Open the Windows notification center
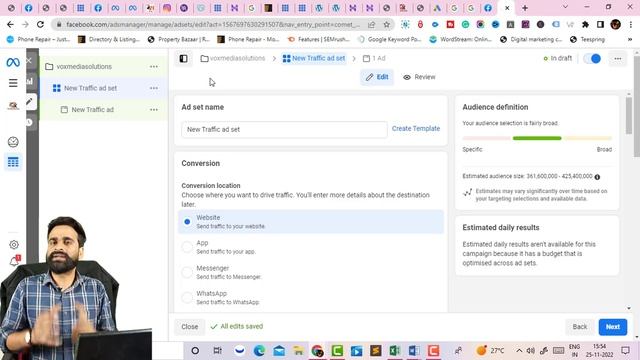 [625, 351]
